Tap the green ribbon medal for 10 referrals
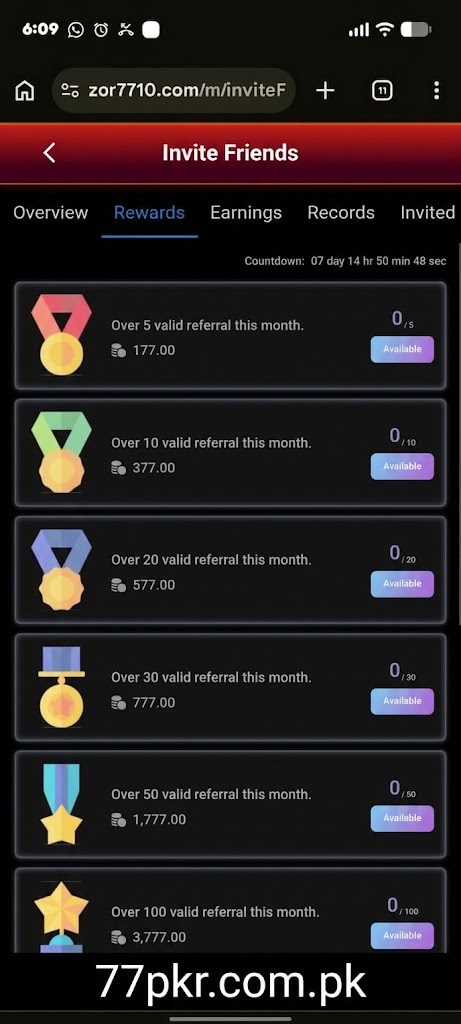The width and height of the screenshot is (461, 1024). 61,452
